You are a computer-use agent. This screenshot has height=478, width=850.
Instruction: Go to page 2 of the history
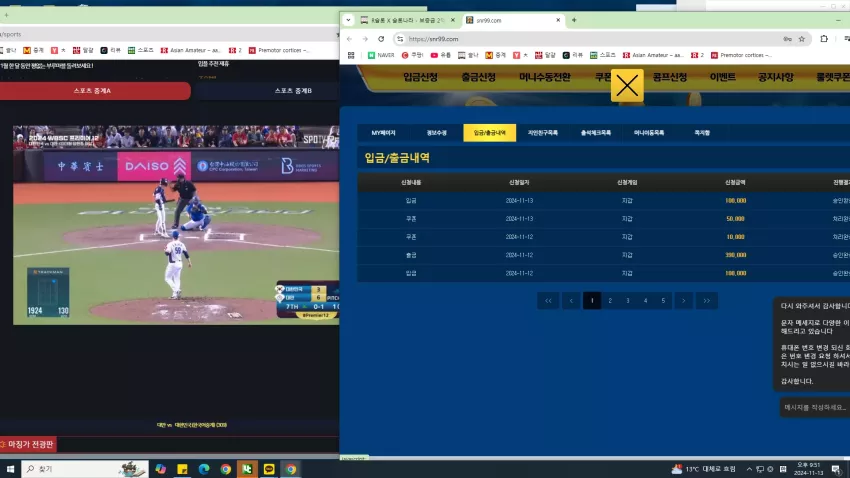610,301
